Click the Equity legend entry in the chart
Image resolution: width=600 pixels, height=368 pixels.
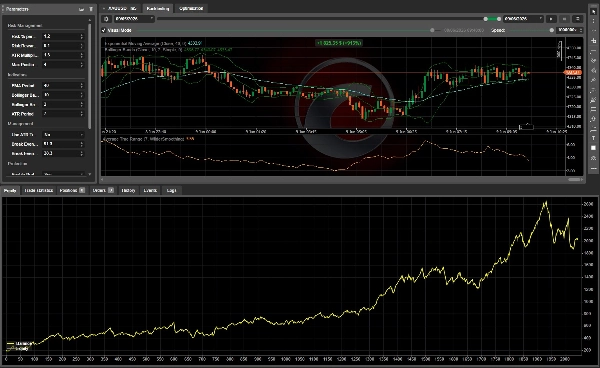click(18, 349)
